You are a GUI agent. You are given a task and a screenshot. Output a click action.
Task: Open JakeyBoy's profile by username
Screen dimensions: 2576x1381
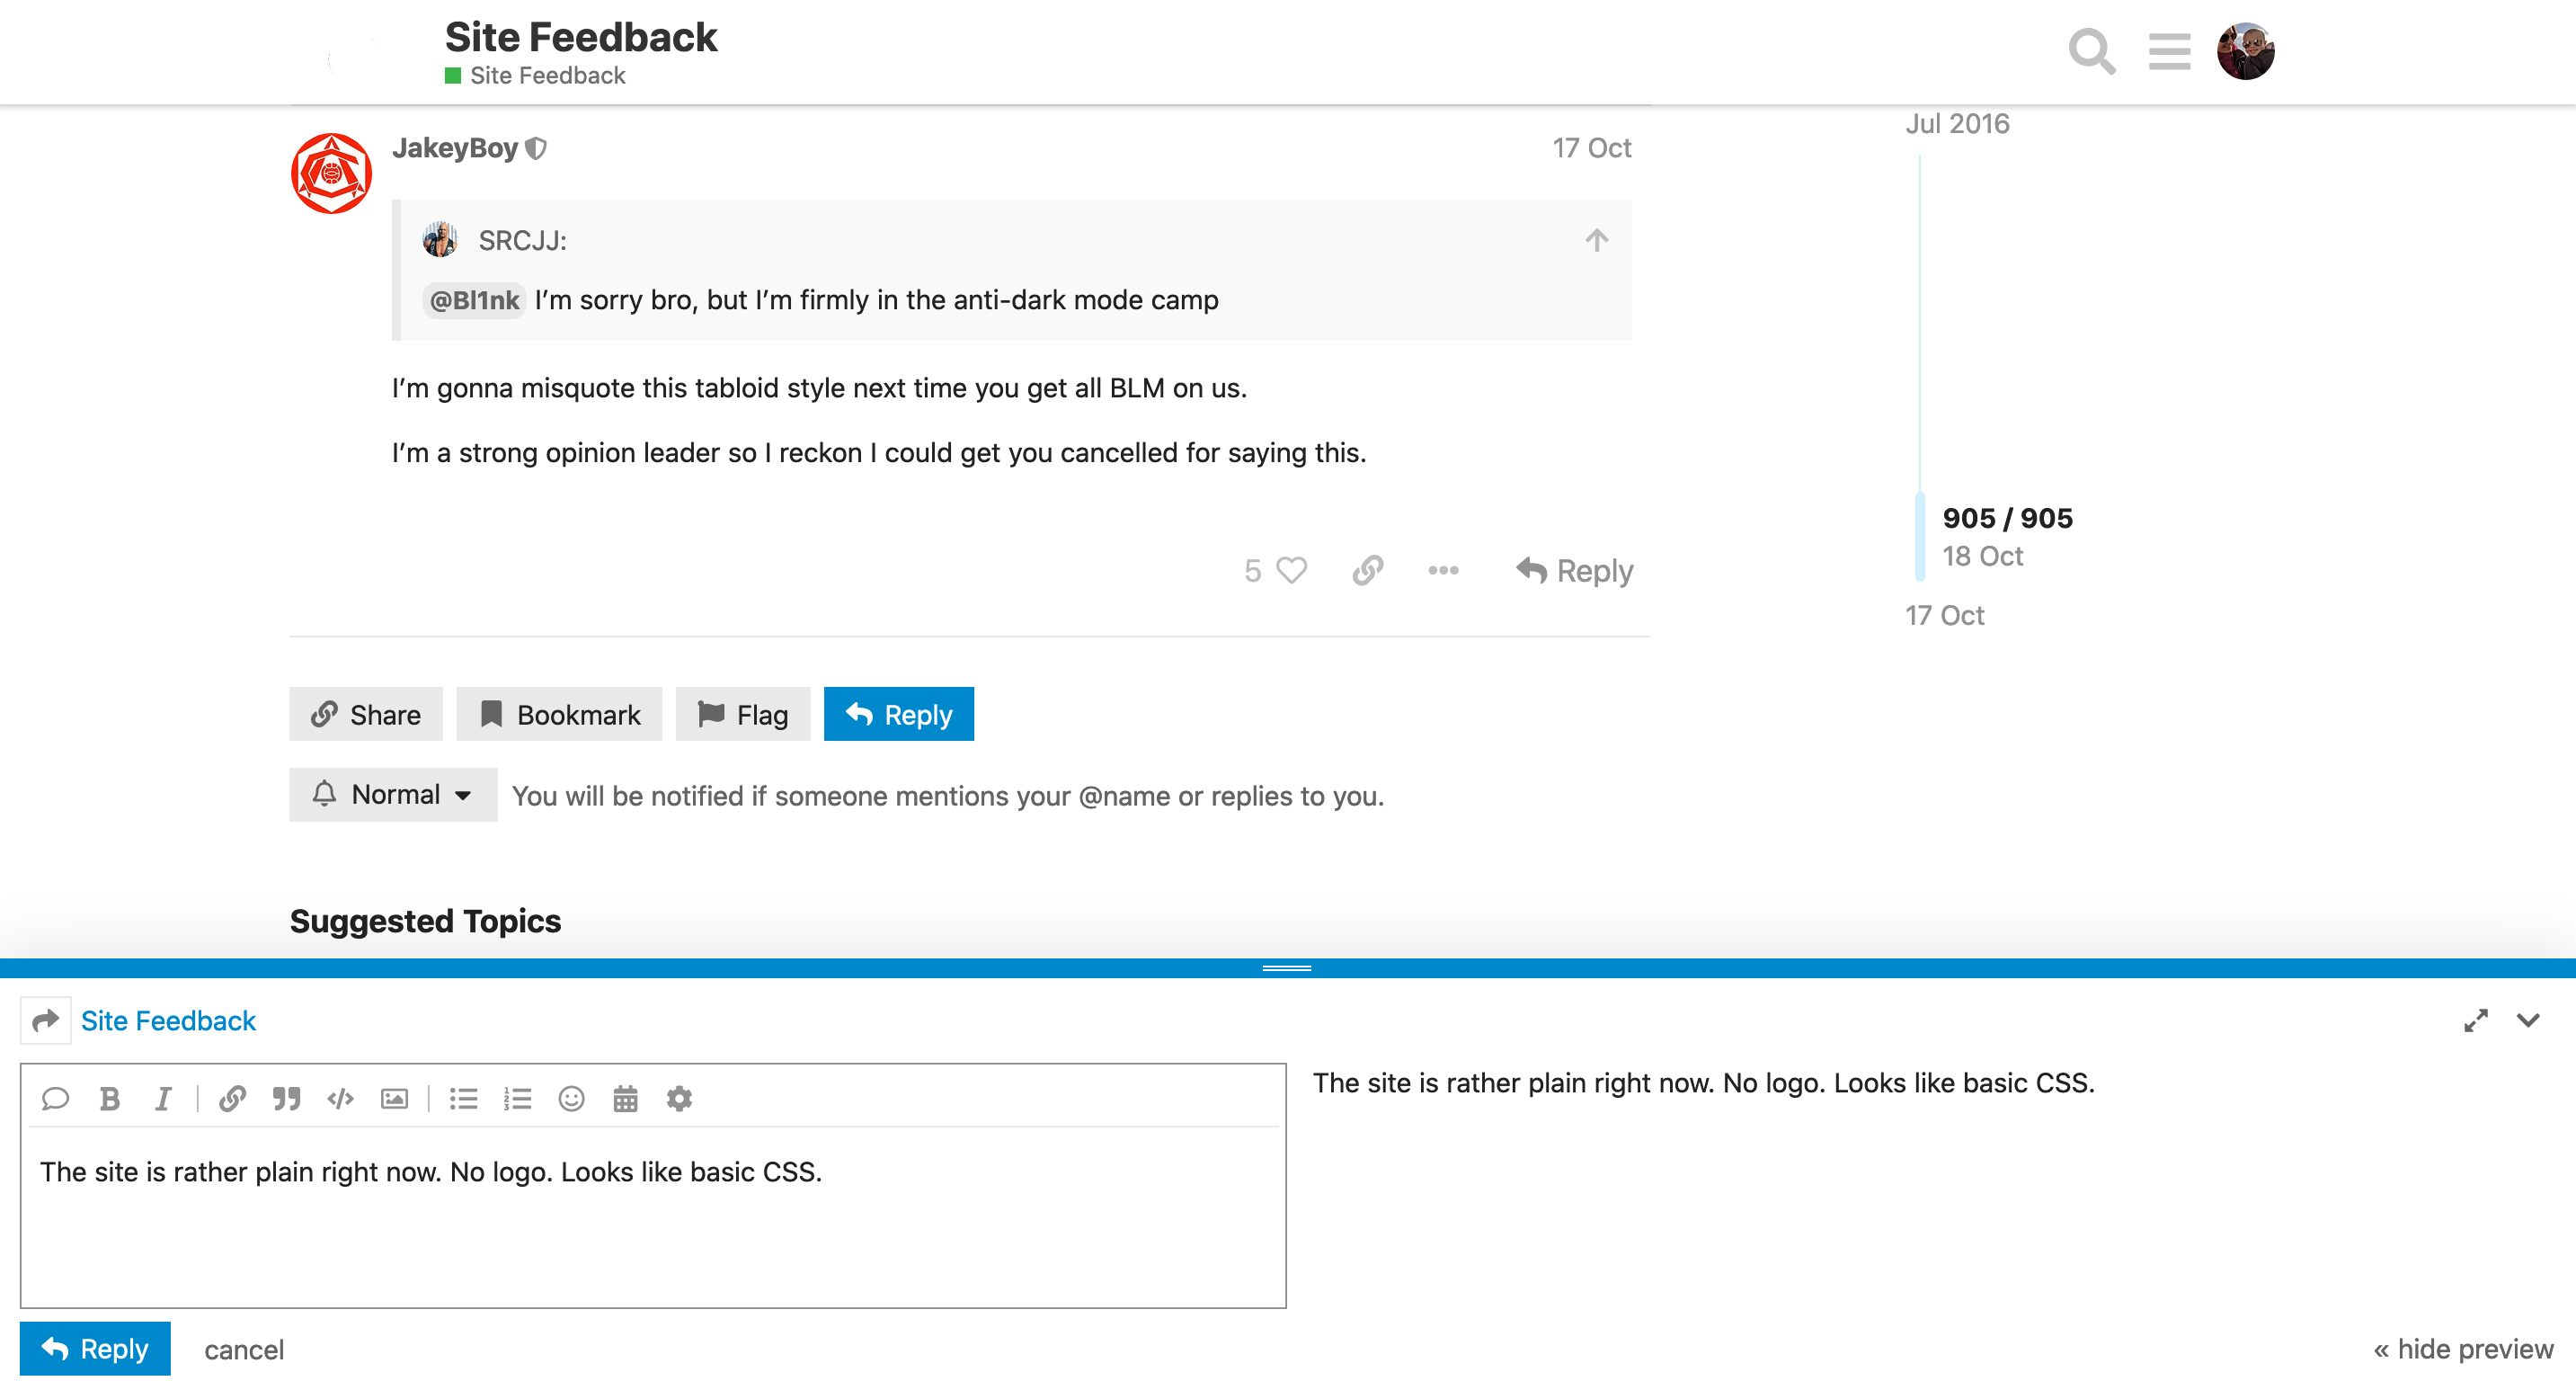(x=454, y=148)
